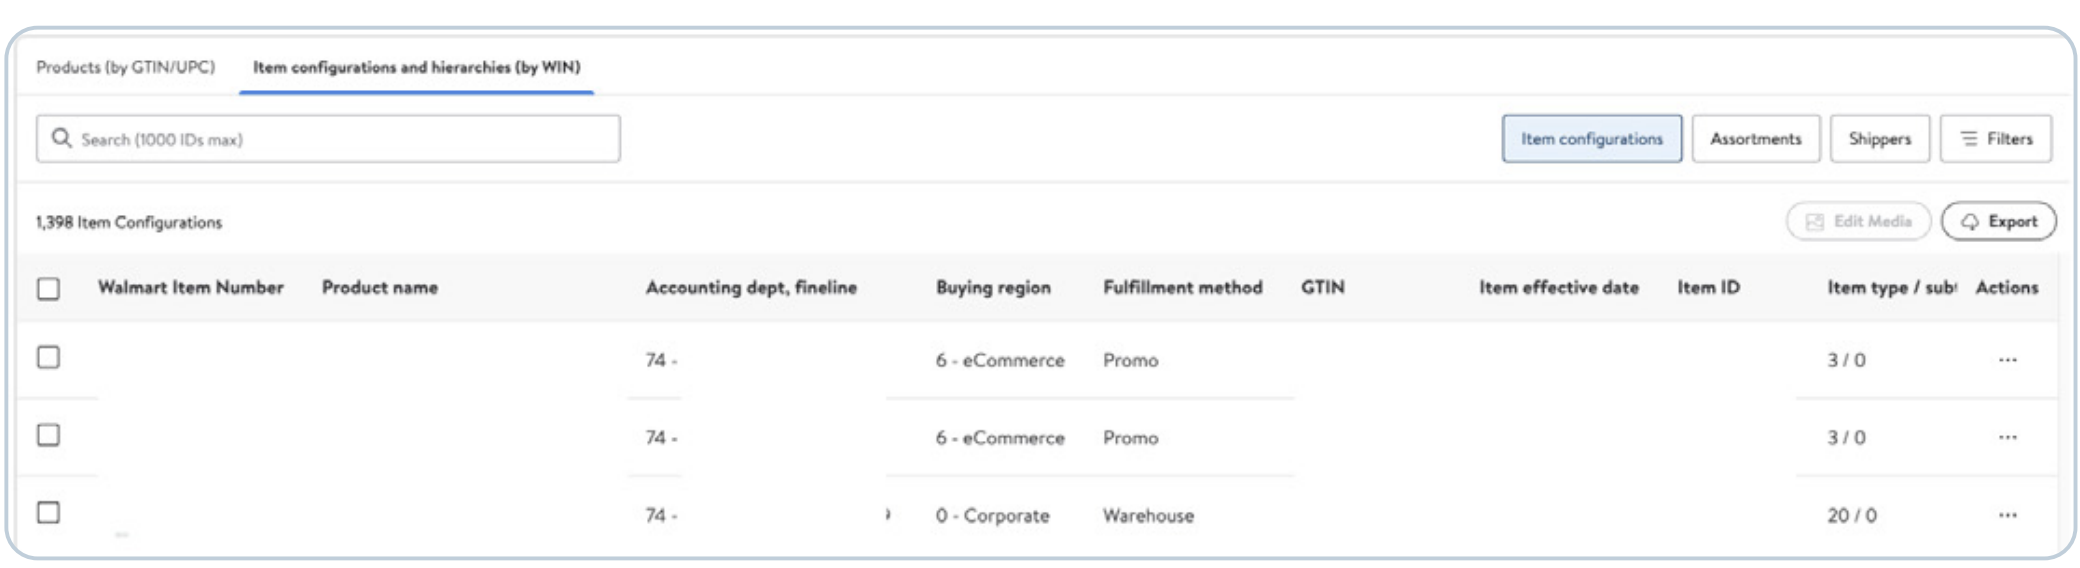Focus the Search (1000 IDs max) field

328,139
